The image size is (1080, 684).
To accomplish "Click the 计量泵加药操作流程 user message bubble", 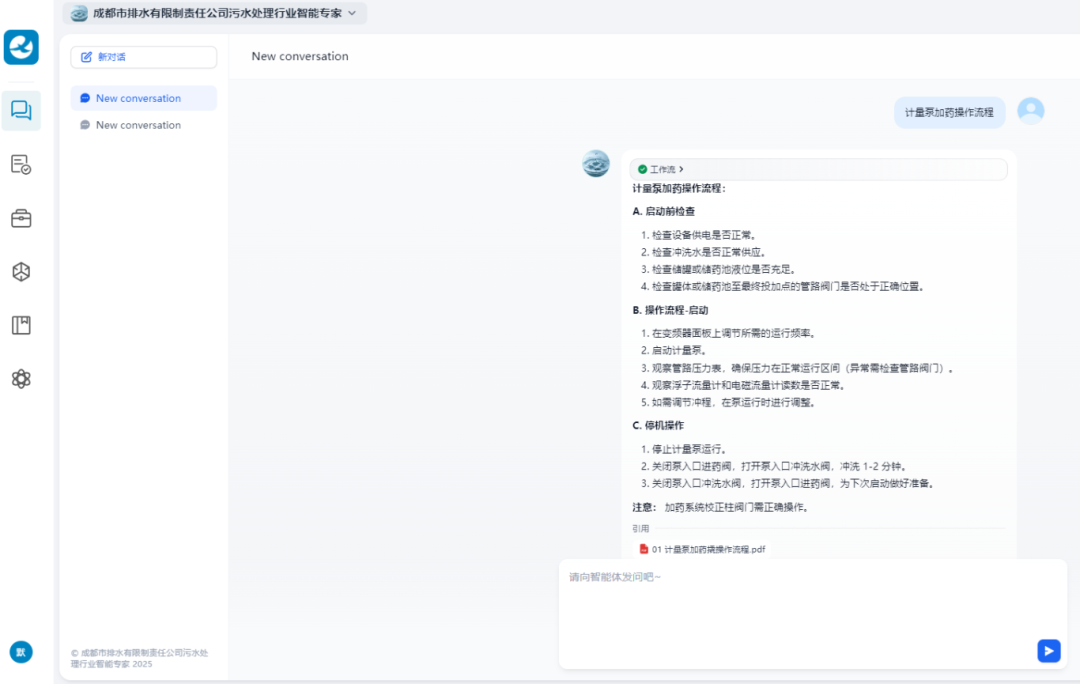I will click(x=949, y=112).
